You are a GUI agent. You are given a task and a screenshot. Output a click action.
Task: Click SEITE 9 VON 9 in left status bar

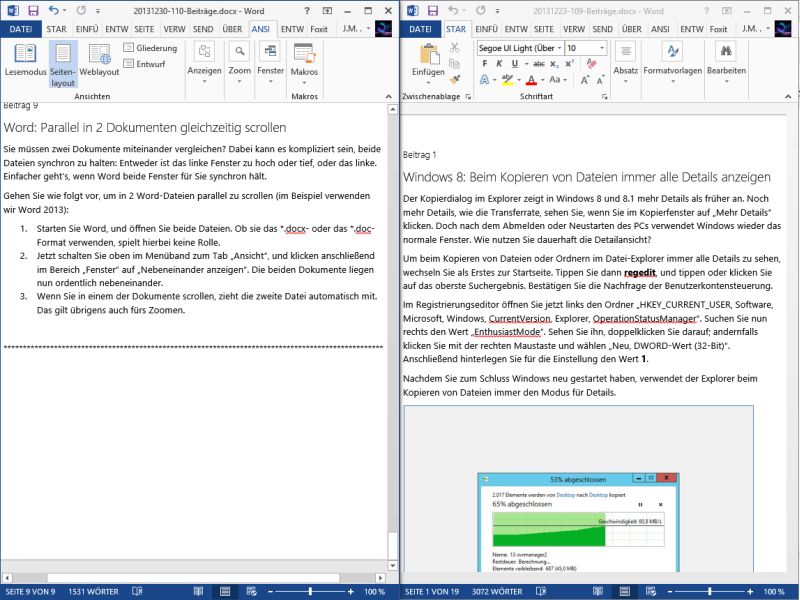click(x=30, y=591)
